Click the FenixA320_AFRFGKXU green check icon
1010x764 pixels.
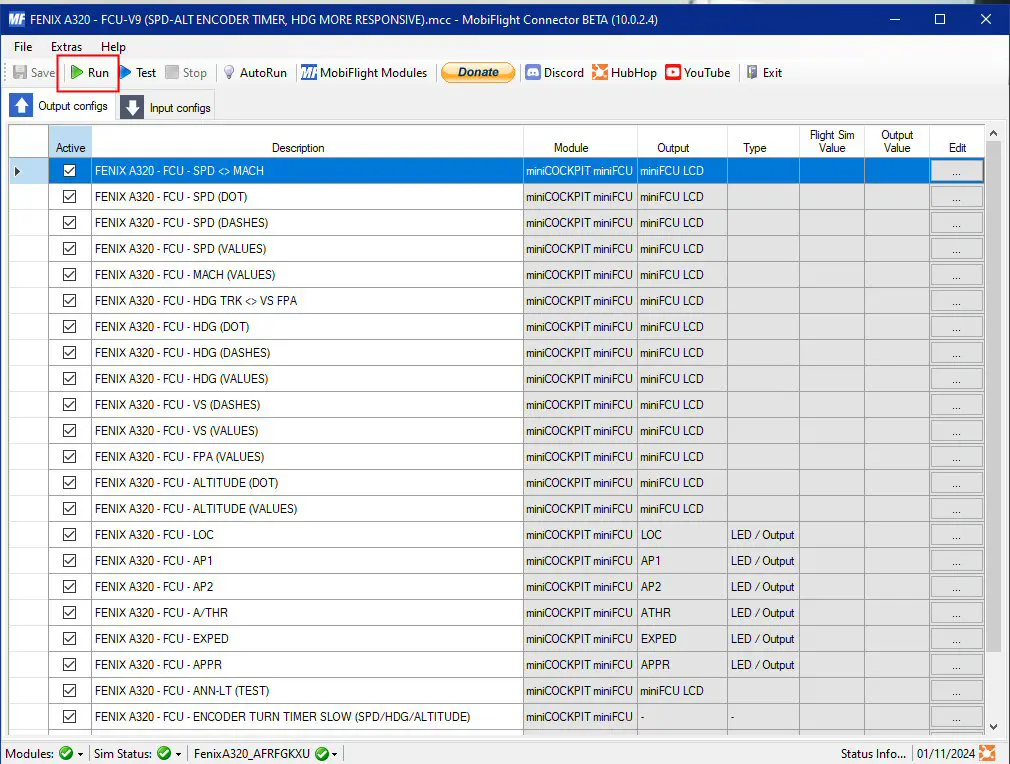pyautogui.click(x=322, y=753)
